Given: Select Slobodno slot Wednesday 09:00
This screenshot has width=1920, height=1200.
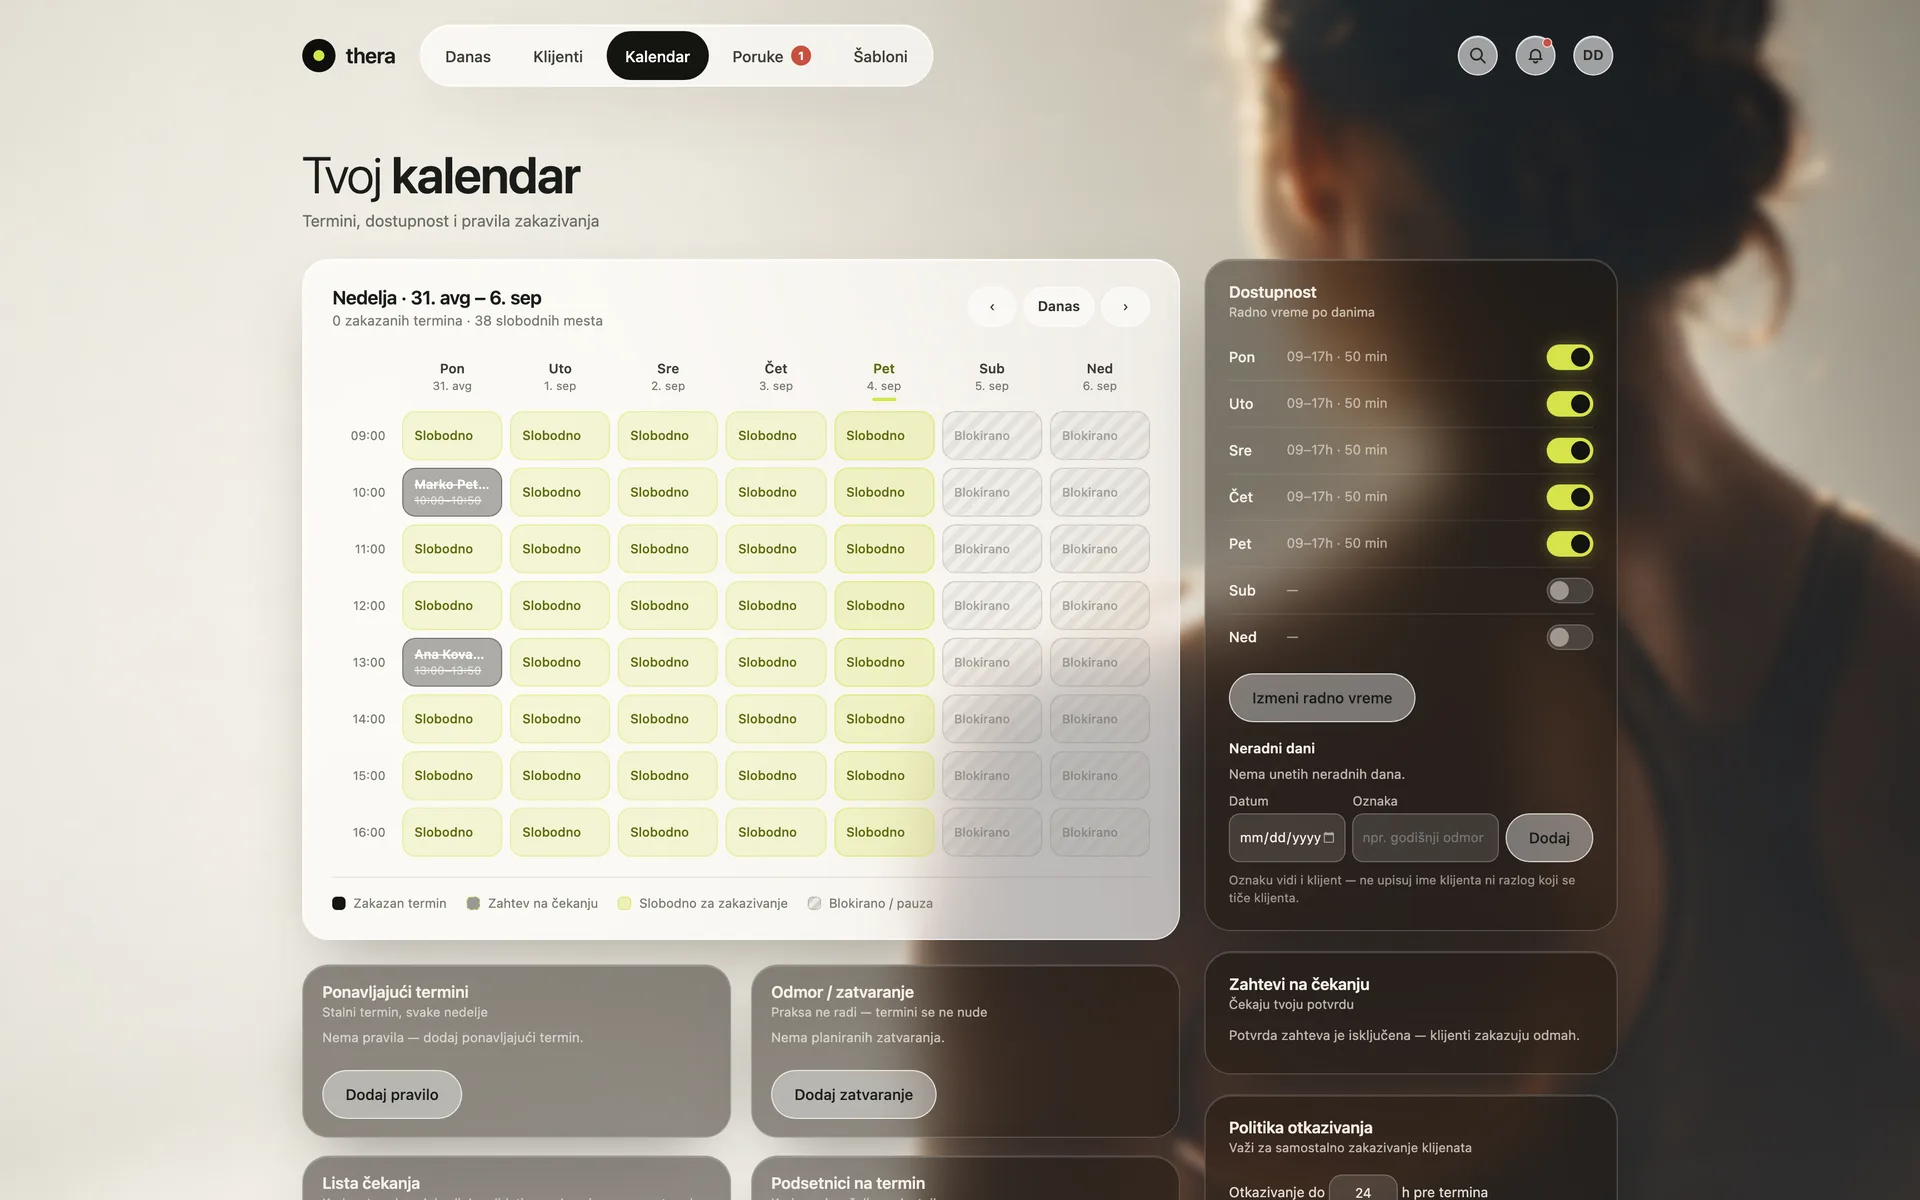Looking at the screenshot, I should (x=668, y=436).
